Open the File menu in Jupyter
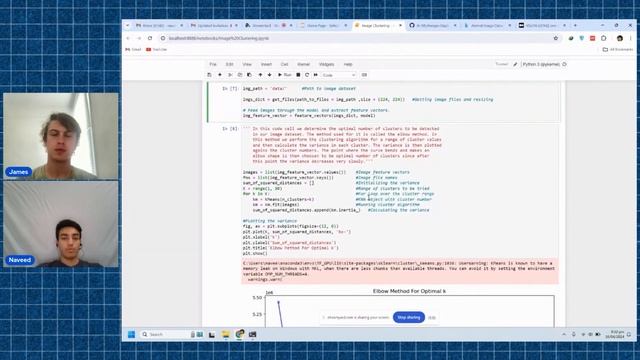Screen dimensions: 640x360 213,64
